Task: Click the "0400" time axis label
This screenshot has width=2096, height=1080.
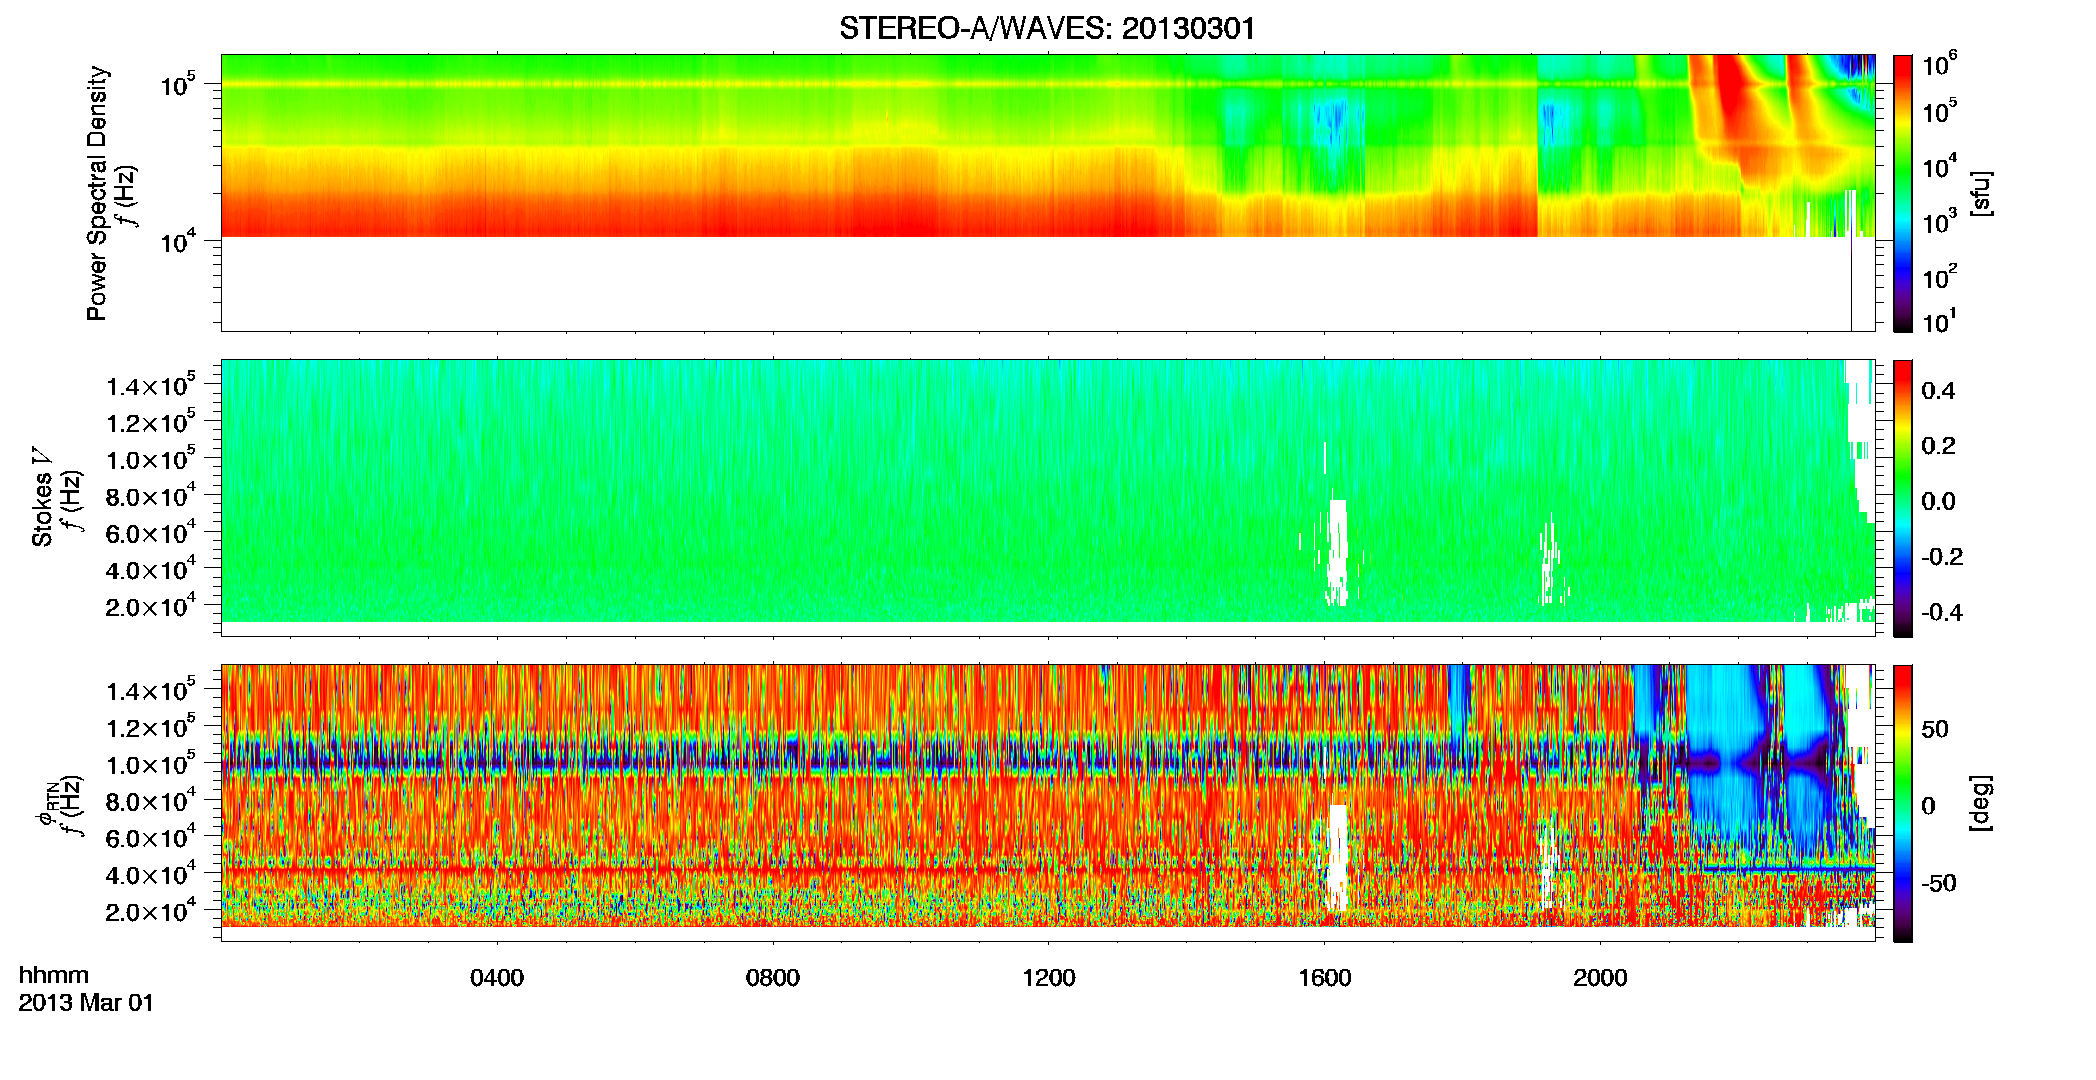Action: (x=497, y=978)
